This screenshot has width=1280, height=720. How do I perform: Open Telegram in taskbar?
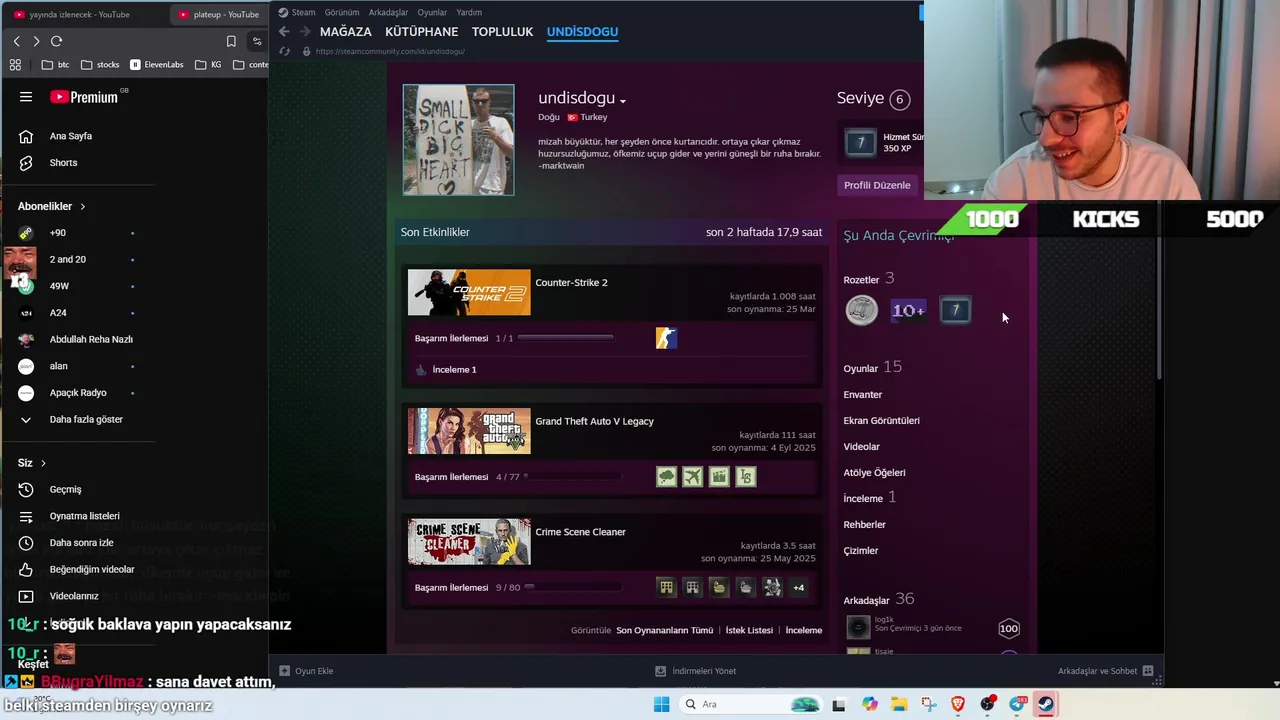coord(1018,704)
